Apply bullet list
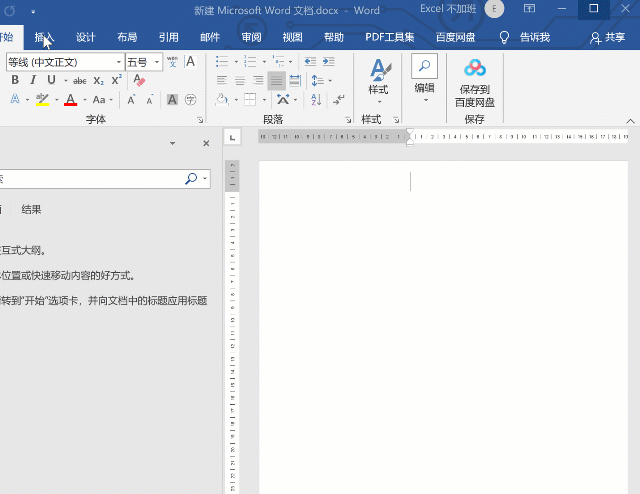The image size is (640, 494). 222,62
